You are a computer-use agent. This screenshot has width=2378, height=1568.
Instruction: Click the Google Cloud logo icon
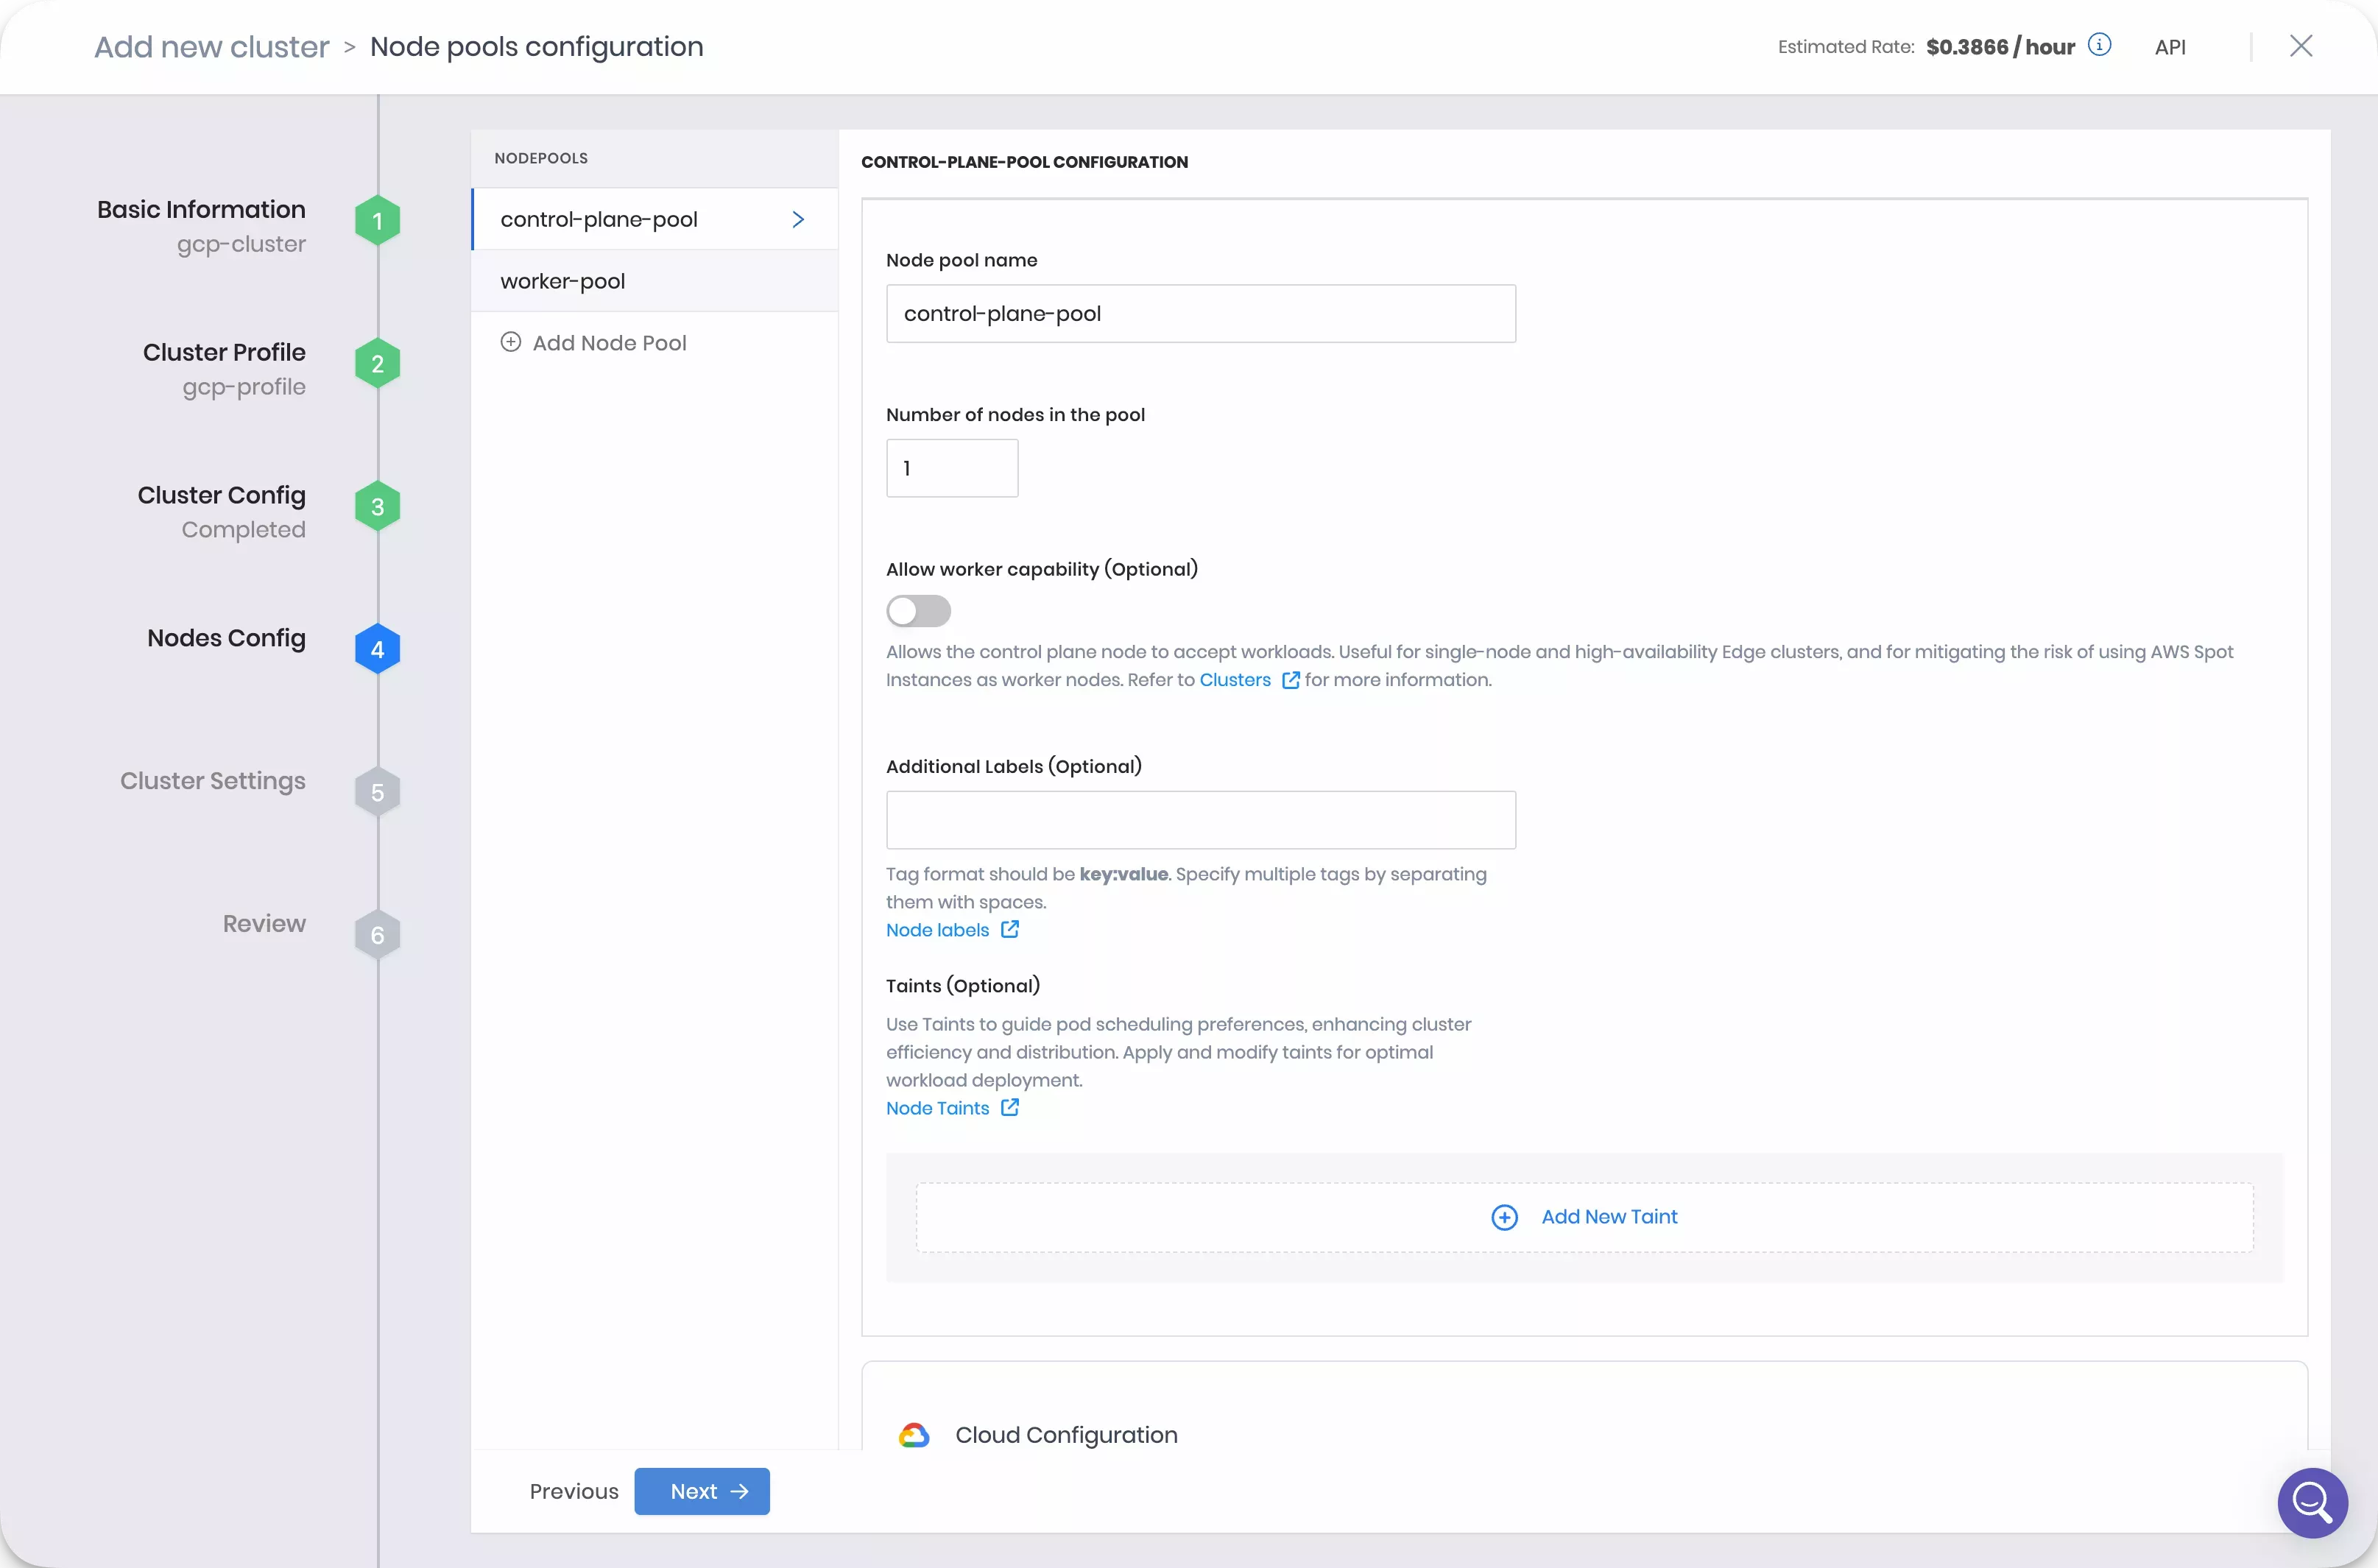pyautogui.click(x=913, y=1435)
